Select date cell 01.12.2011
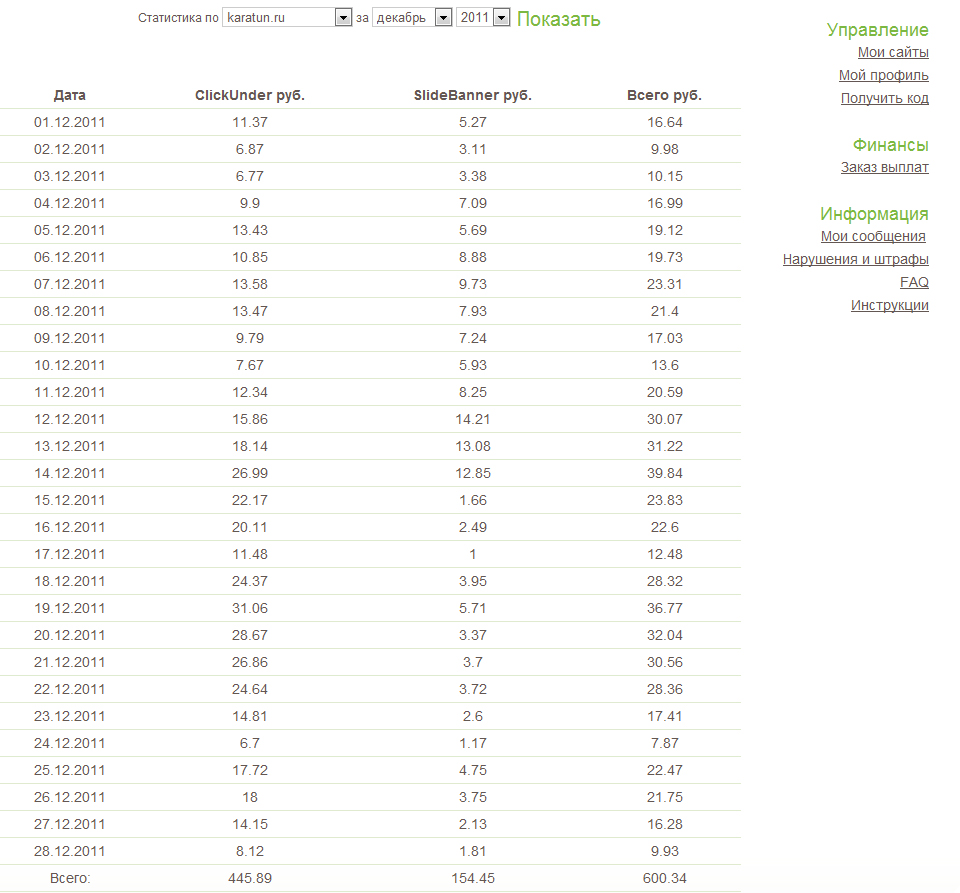960x893 pixels. coord(70,122)
